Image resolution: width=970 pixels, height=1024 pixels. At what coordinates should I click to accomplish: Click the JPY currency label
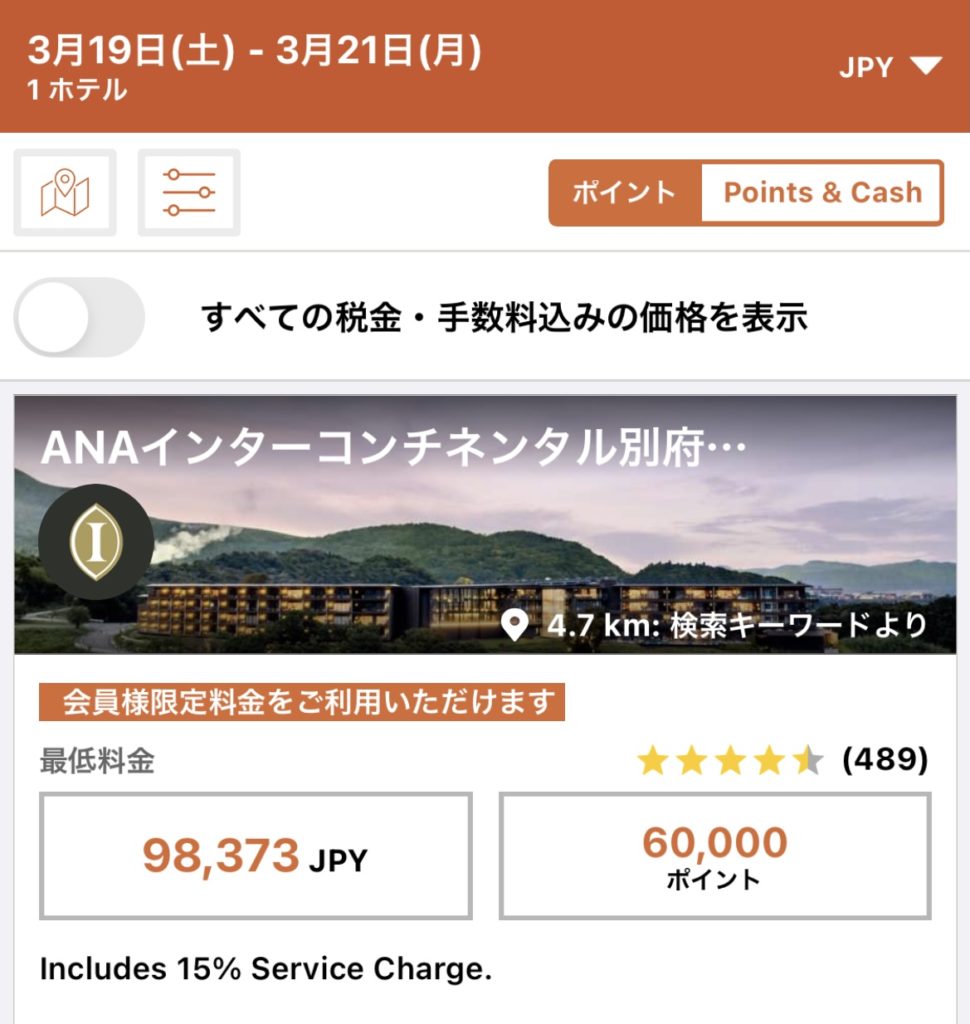coord(866,67)
